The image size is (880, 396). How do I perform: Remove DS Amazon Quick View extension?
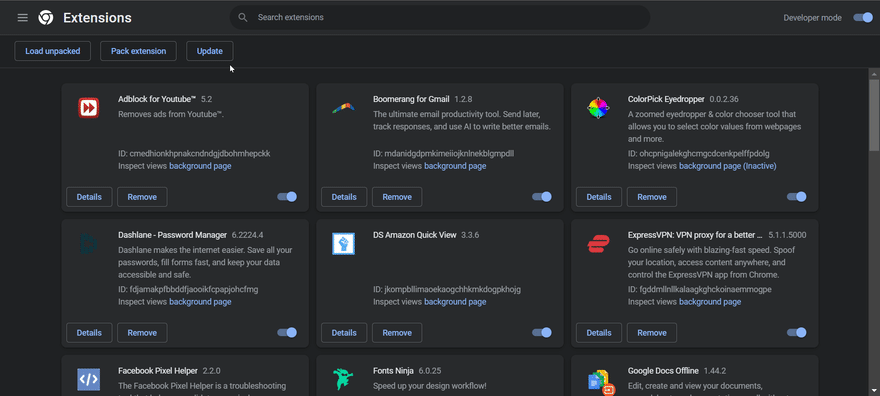point(397,333)
